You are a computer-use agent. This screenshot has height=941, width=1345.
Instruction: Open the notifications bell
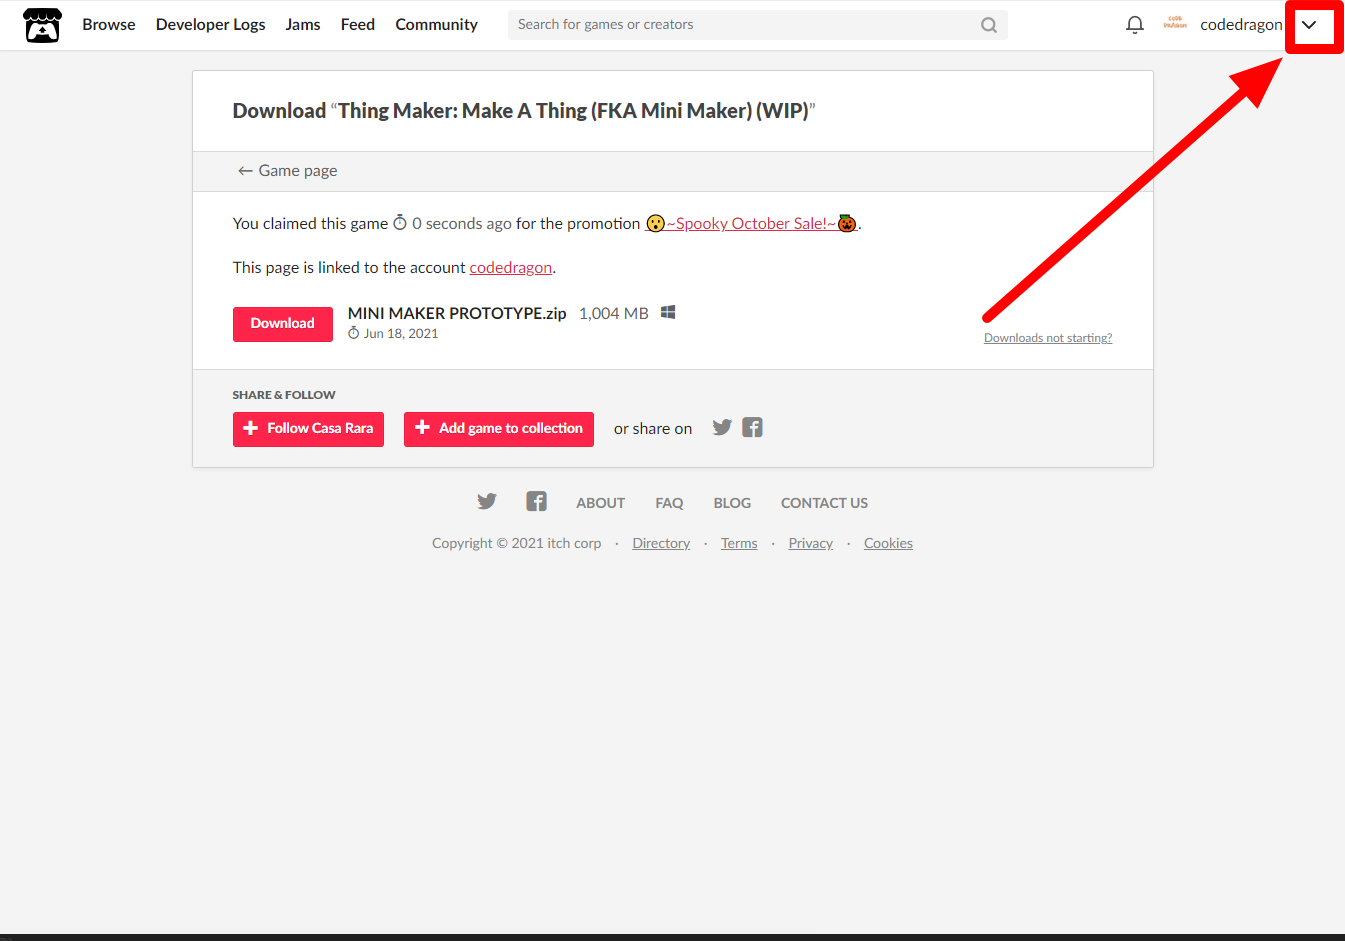click(1135, 25)
